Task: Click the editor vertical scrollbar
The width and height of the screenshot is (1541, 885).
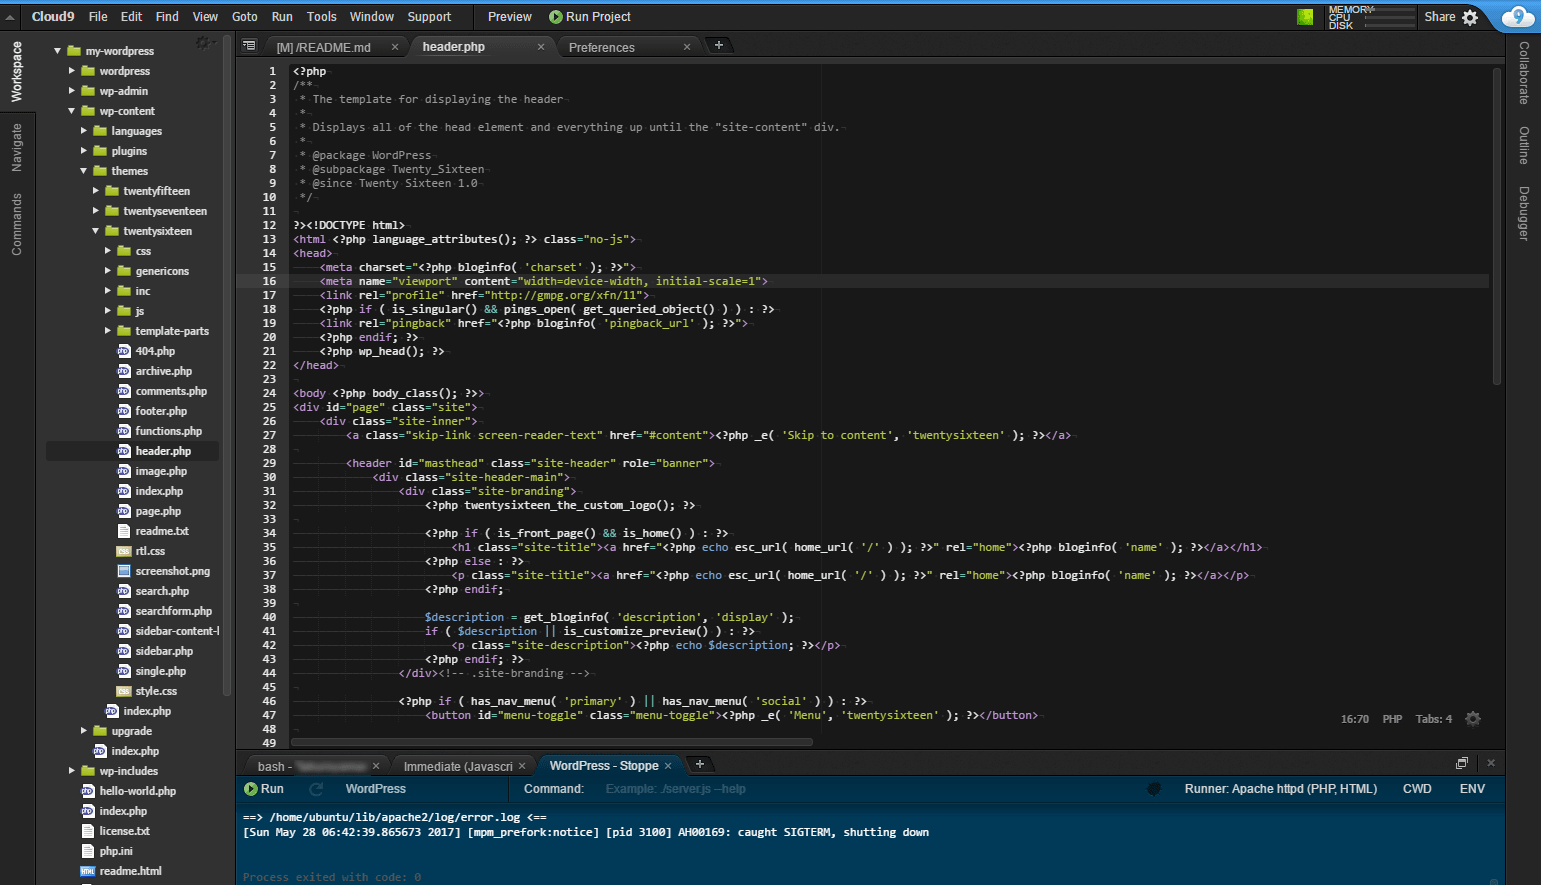Action: coord(1497,225)
